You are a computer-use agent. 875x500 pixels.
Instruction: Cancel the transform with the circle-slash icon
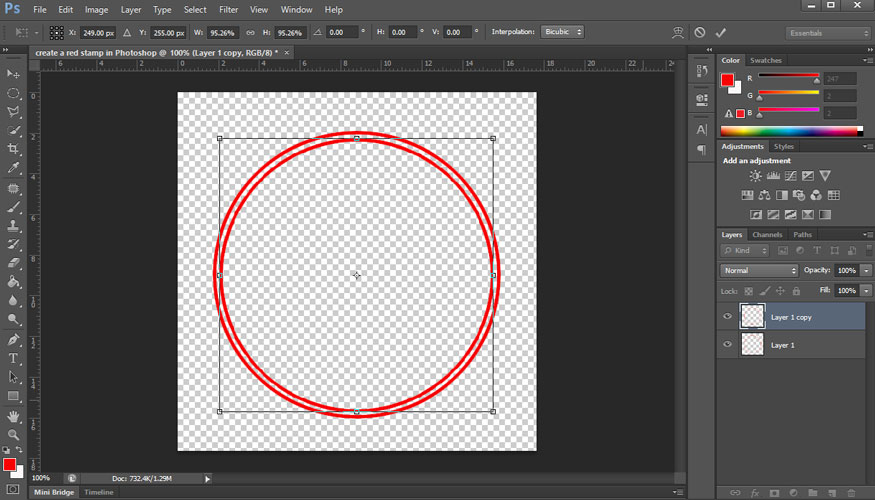[700, 32]
